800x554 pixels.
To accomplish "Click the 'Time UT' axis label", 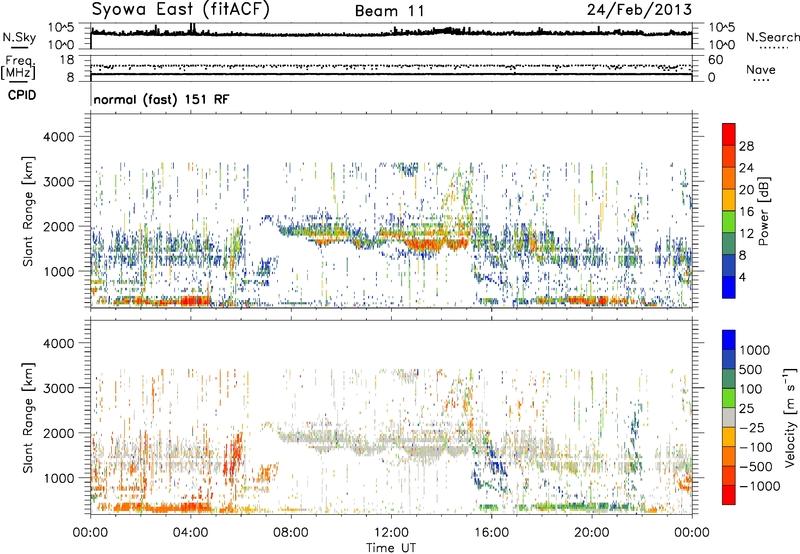I will (x=391, y=547).
